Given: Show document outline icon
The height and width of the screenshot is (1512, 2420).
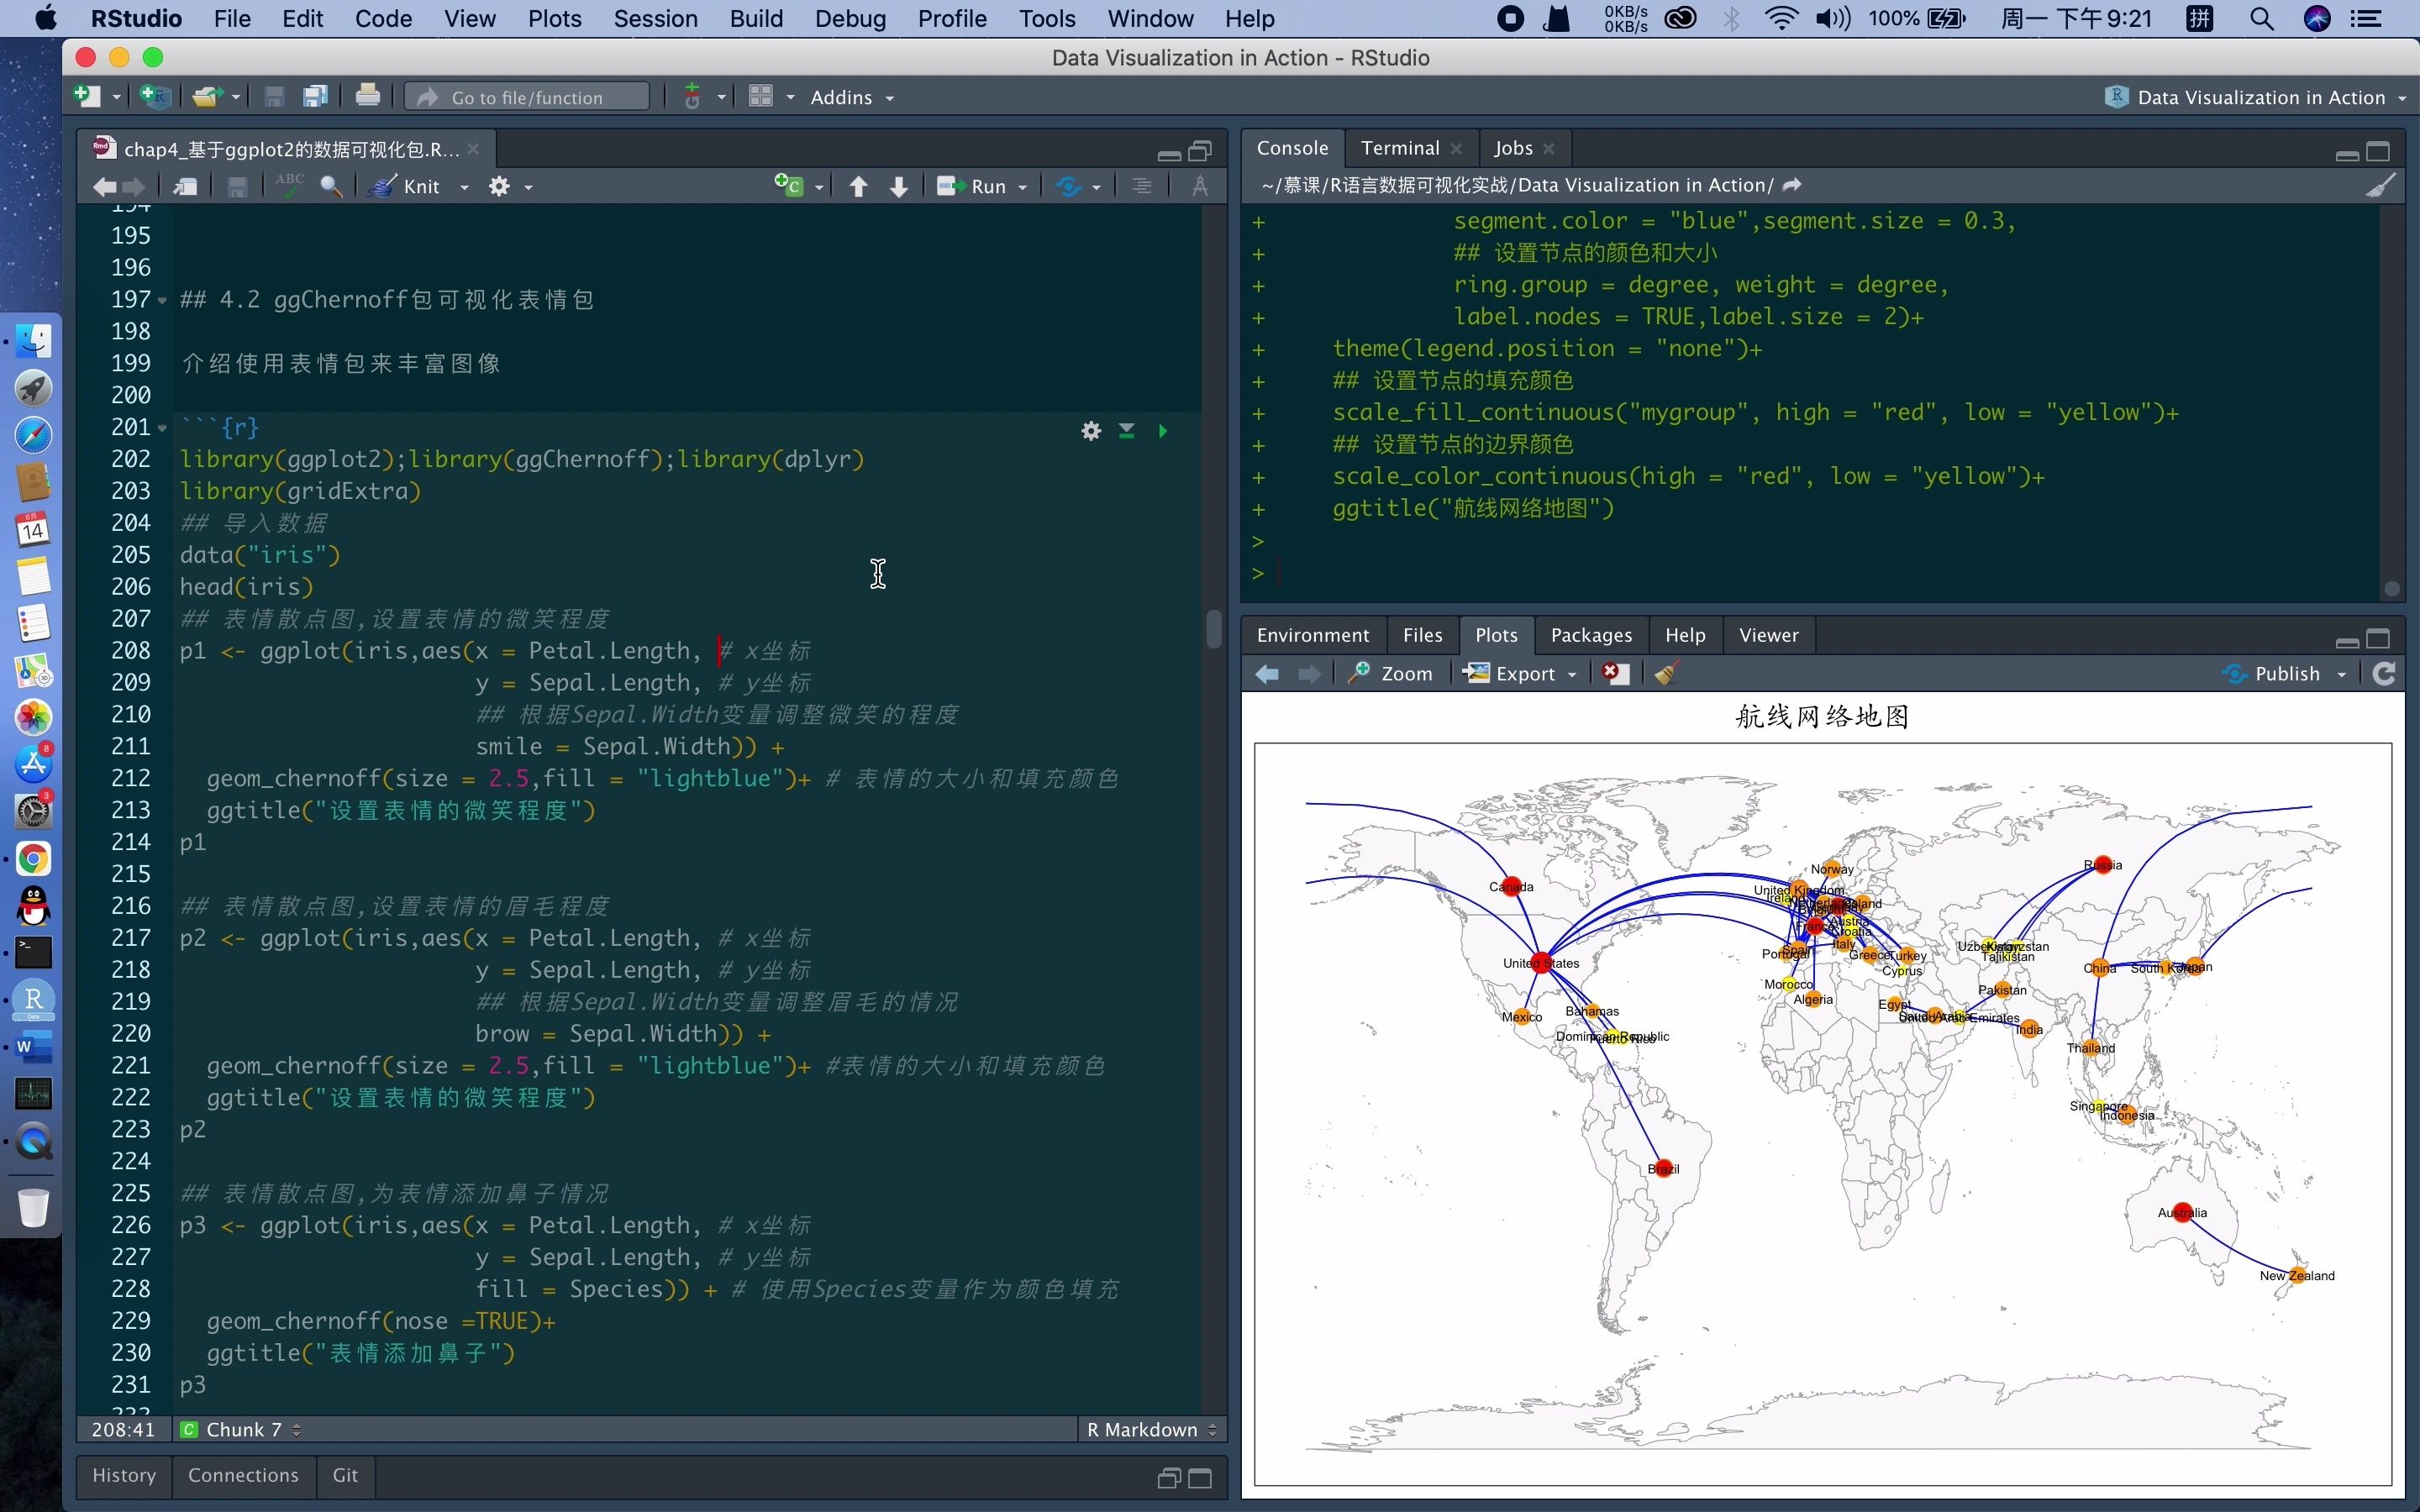Looking at the screenshot, I should [1142, 187].
